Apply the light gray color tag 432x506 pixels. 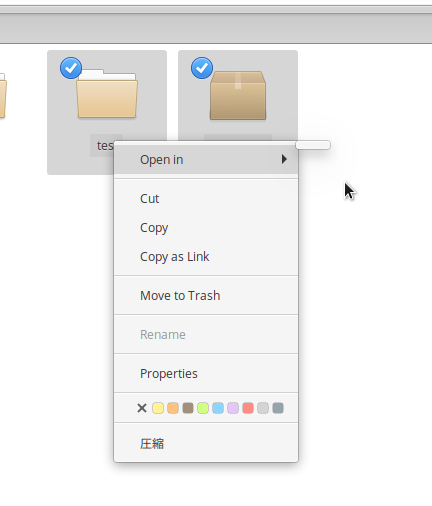click(x=263, y=408)
